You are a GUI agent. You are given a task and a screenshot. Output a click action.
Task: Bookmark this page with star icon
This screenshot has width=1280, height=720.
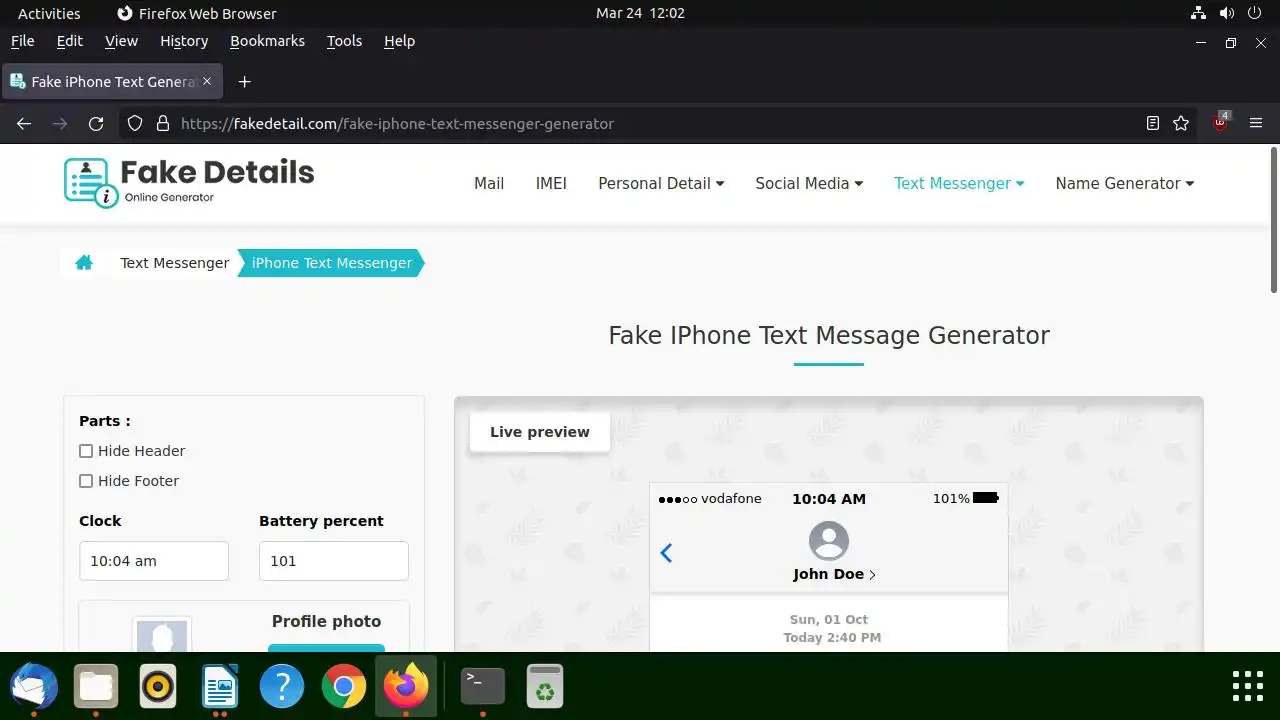(x=1181, y=124)
